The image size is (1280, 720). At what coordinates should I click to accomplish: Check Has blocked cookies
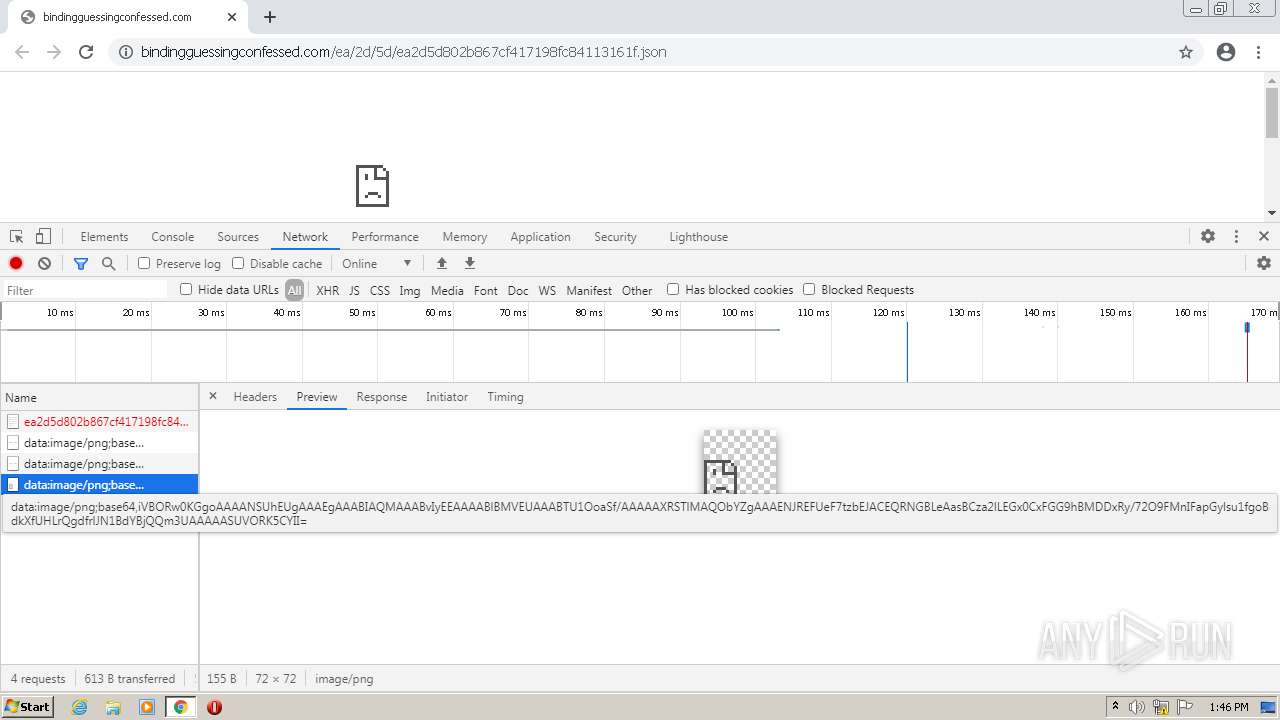tap(673, 289)
